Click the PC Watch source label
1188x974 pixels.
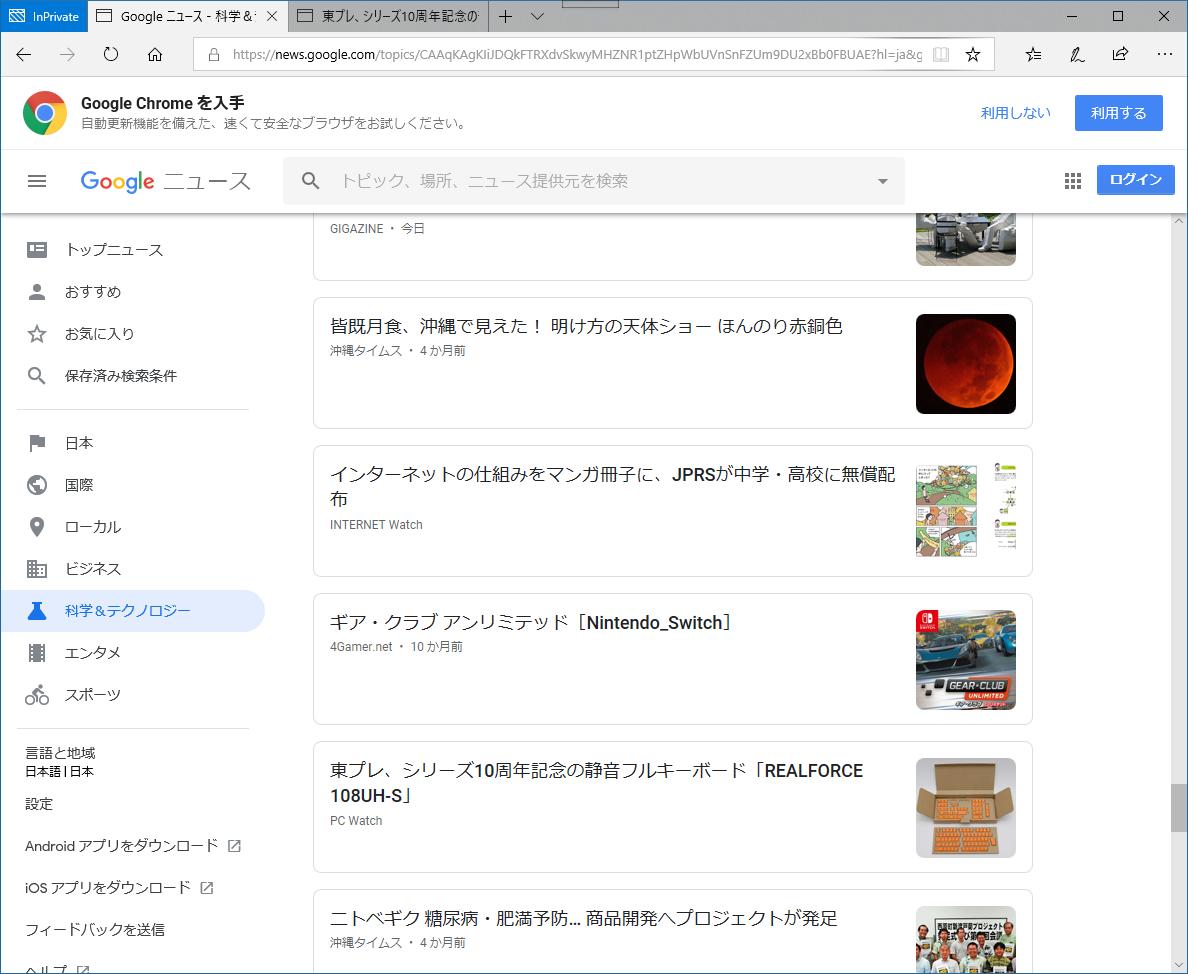coord(355,821)
